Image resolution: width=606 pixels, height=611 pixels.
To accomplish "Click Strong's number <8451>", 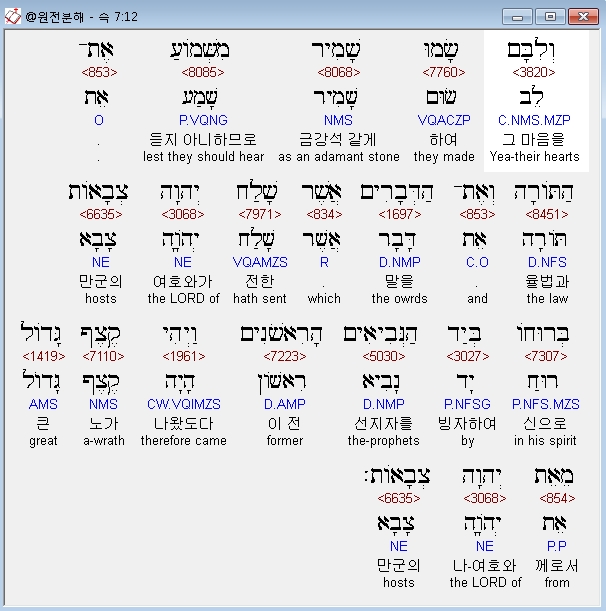I will 547,214.
